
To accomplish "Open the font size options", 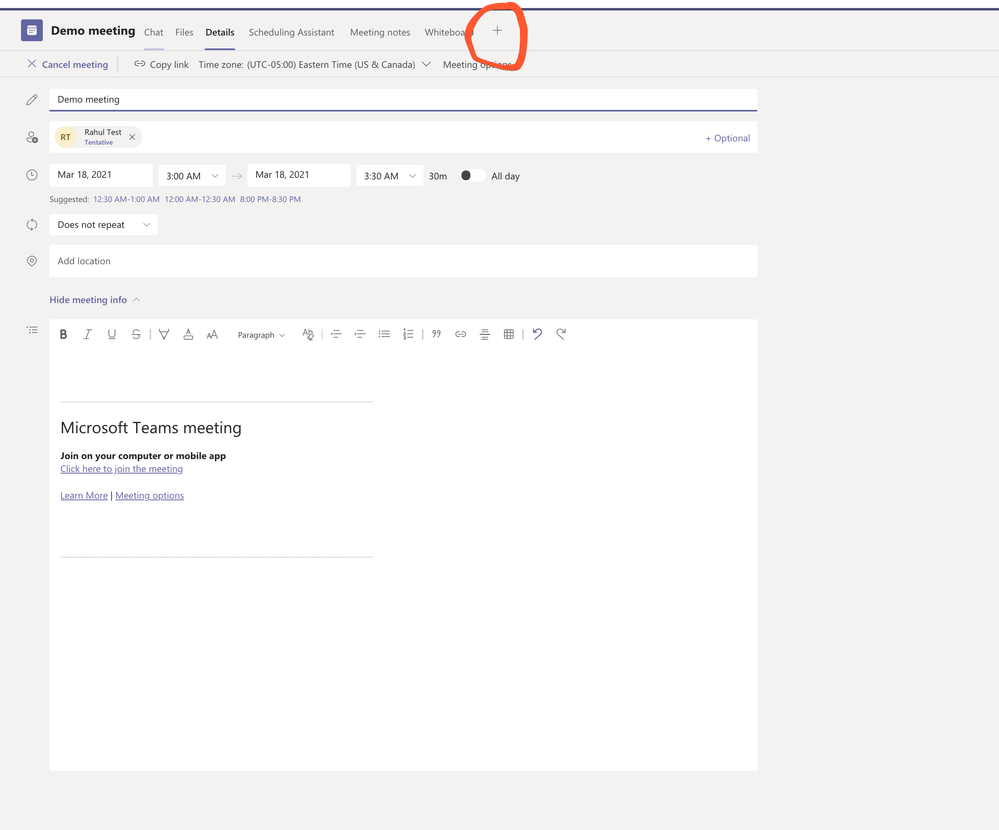I will [x=212, y=334].
